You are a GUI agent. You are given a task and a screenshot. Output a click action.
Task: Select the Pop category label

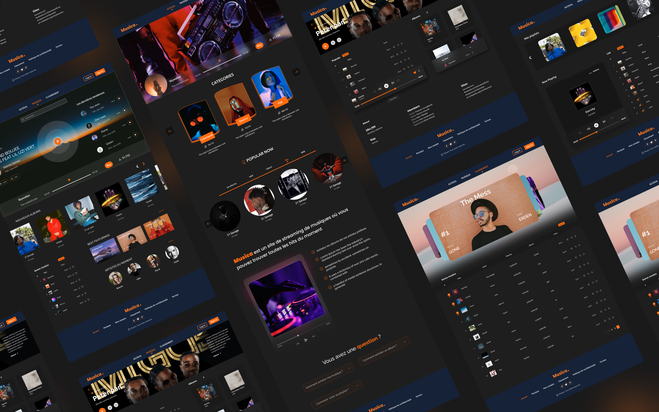(280, 102)
